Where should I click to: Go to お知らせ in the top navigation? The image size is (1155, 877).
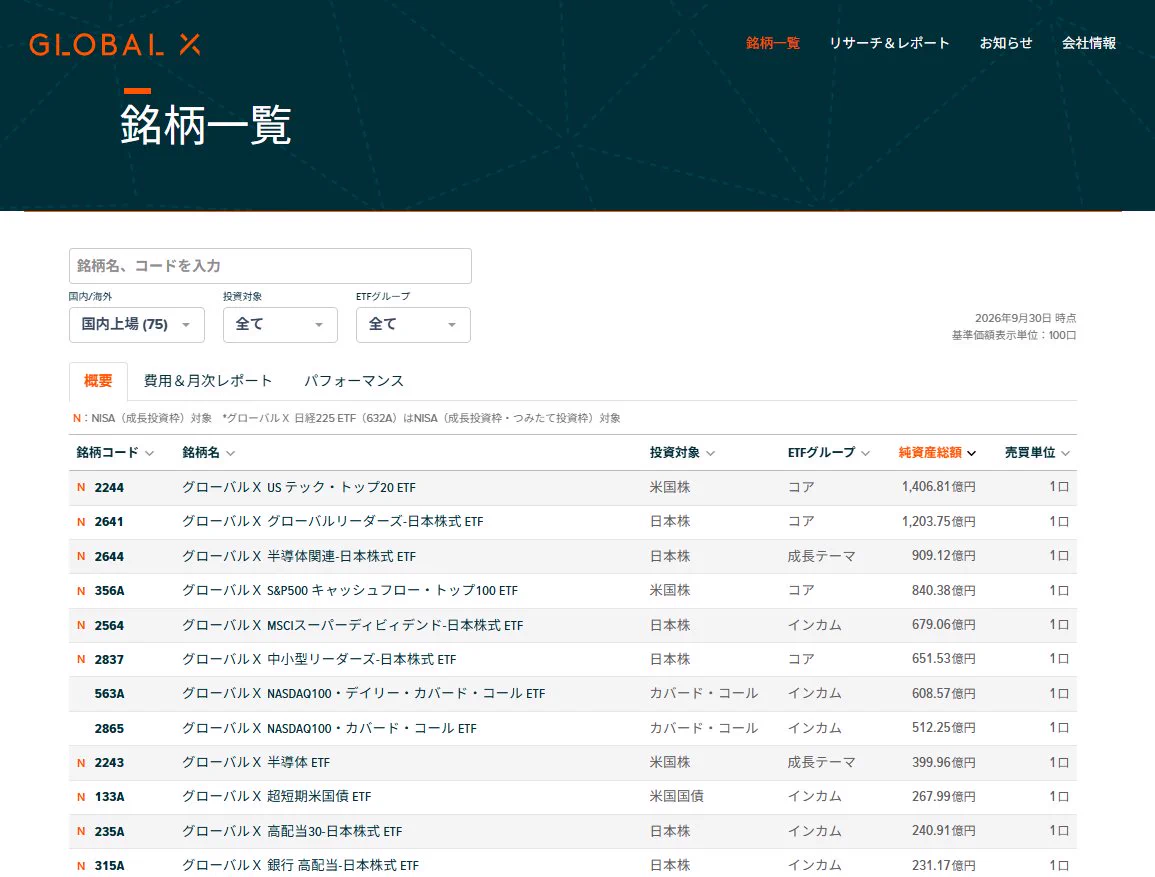1005,43
